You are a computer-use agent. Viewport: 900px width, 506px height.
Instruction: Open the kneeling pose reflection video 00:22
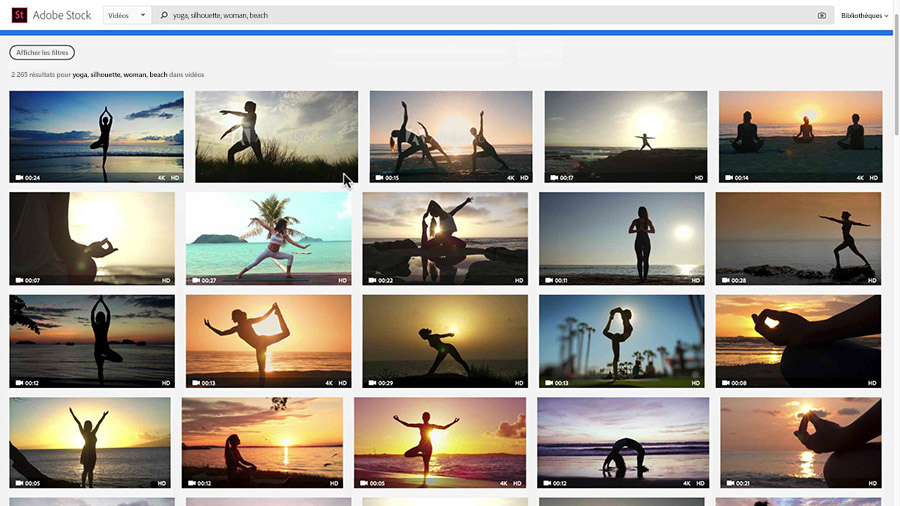coord(445,239)
